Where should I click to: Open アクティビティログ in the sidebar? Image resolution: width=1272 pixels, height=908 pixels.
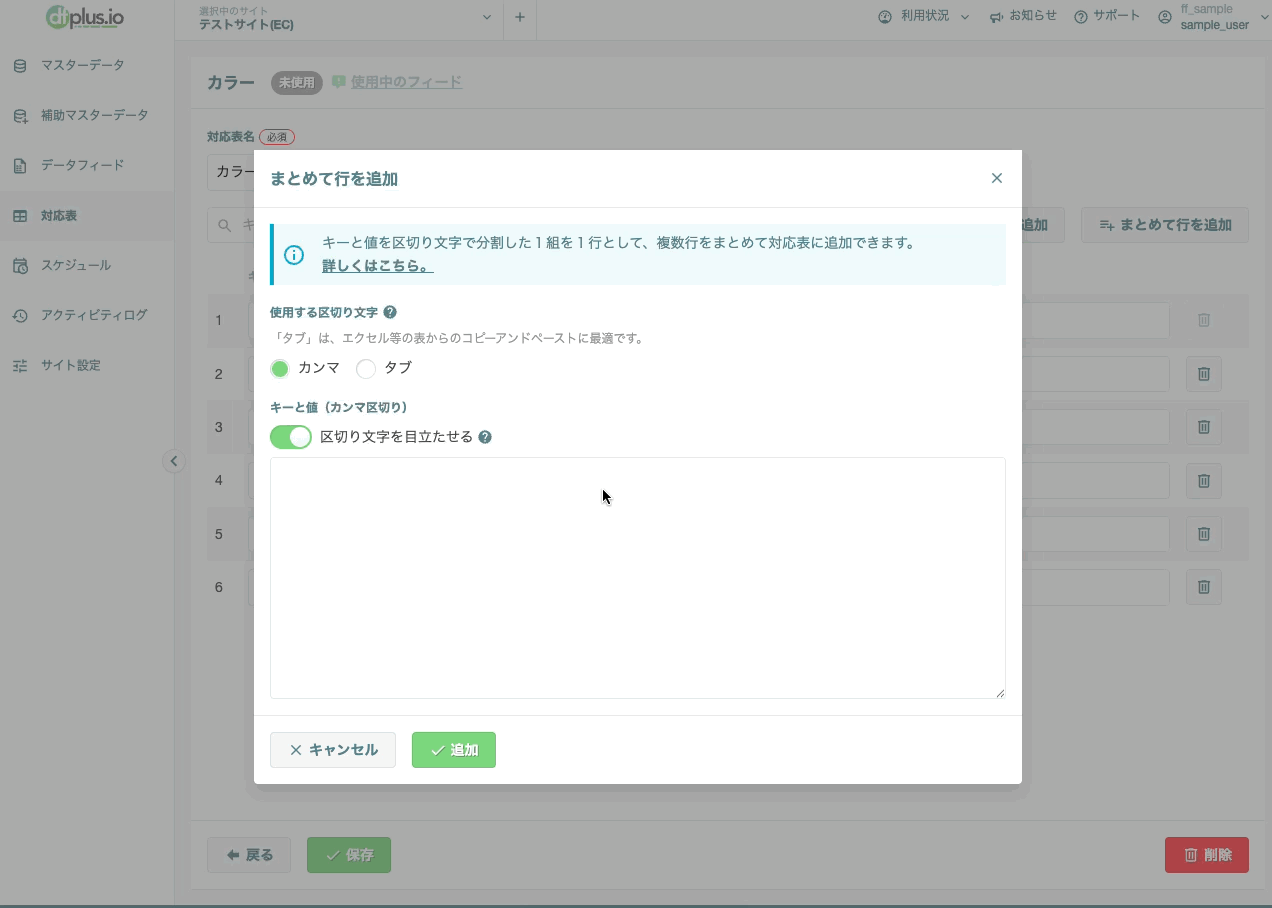coord(87,315)
